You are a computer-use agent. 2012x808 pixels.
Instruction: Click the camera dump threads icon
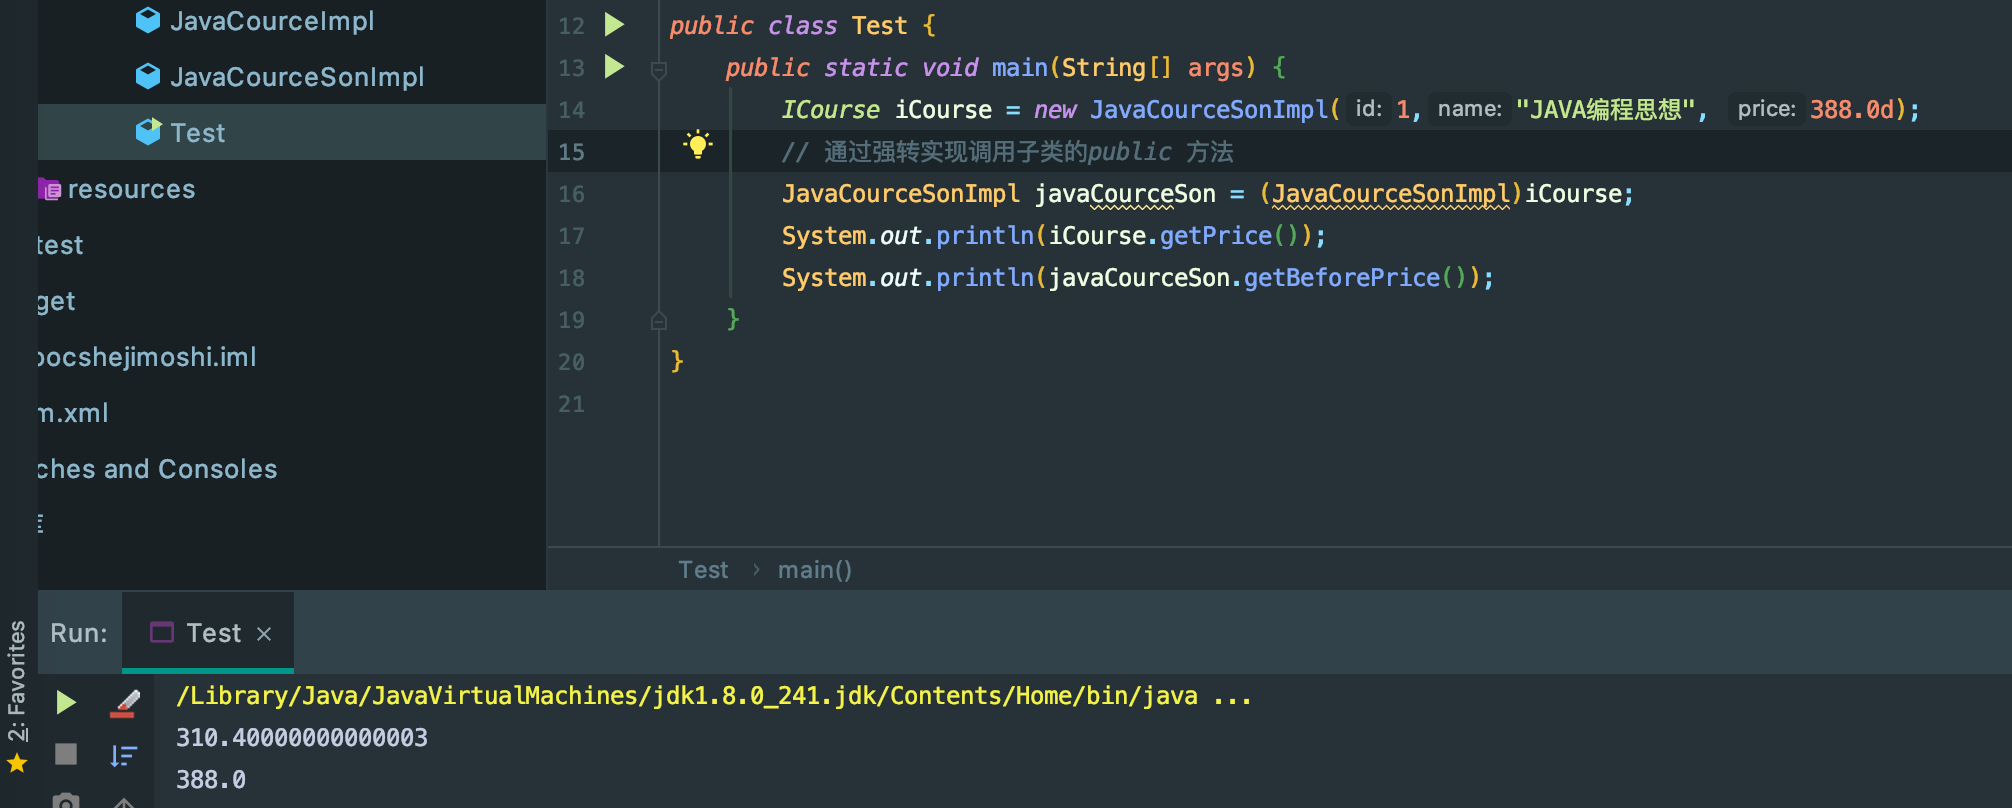pos(66,800)
